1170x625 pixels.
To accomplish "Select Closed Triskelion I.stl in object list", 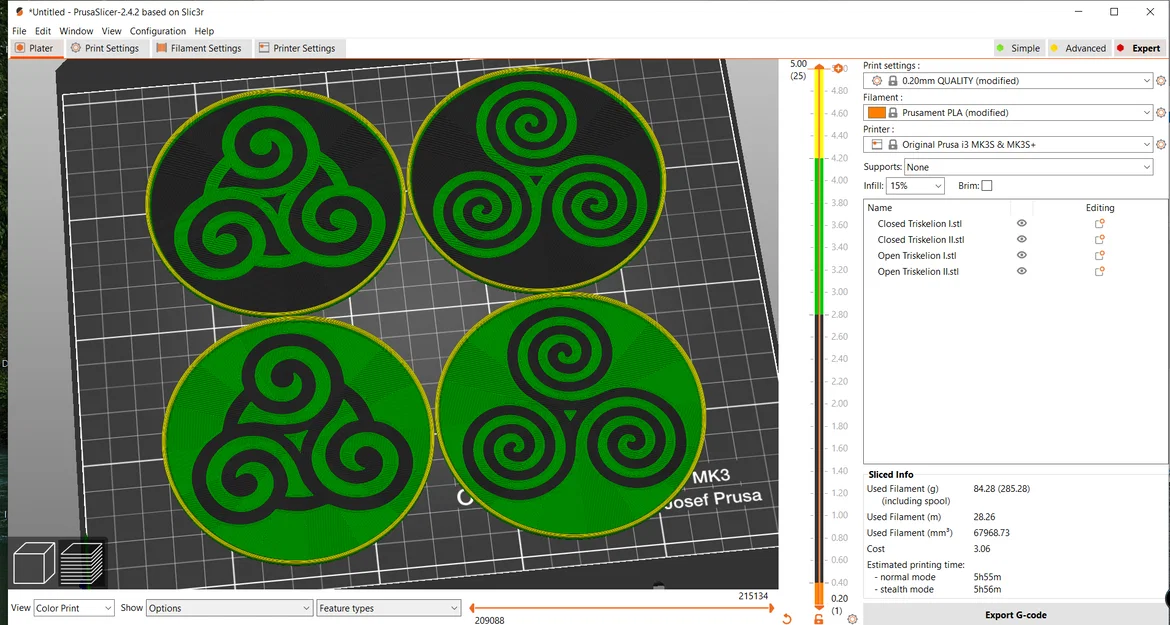I will point(919,224).
